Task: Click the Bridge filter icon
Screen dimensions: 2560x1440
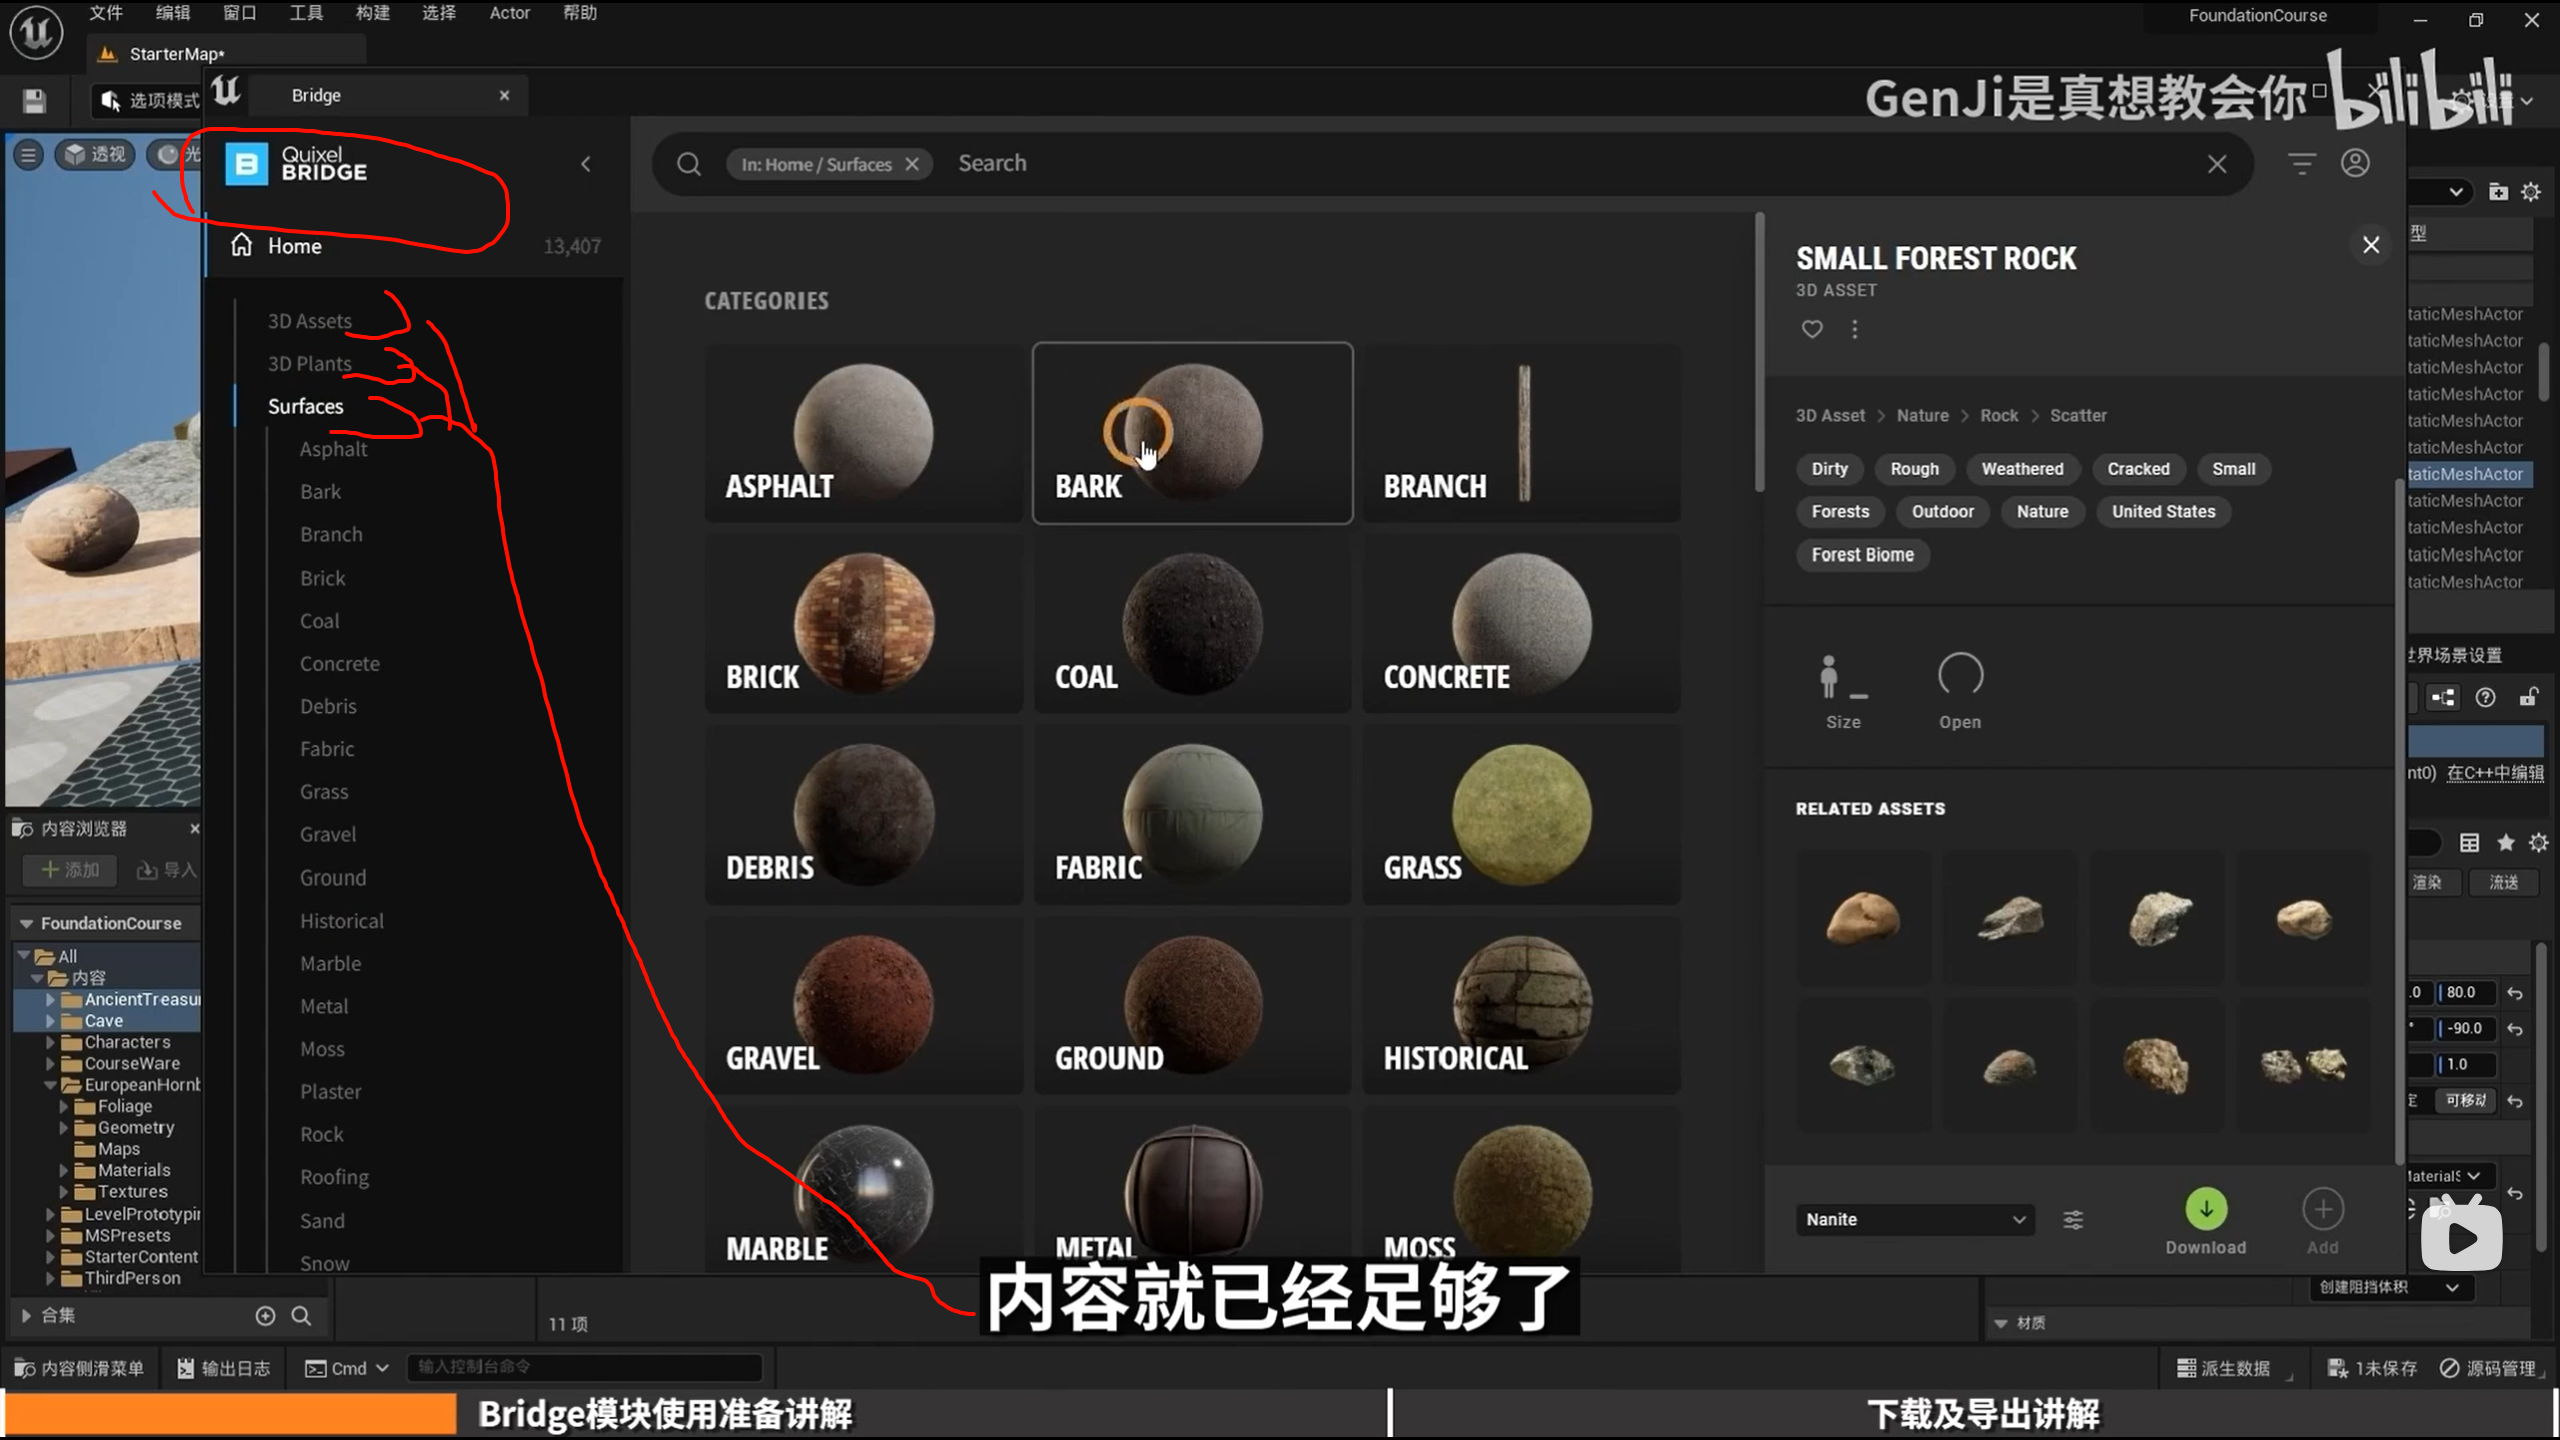Action: [2302, 163]
